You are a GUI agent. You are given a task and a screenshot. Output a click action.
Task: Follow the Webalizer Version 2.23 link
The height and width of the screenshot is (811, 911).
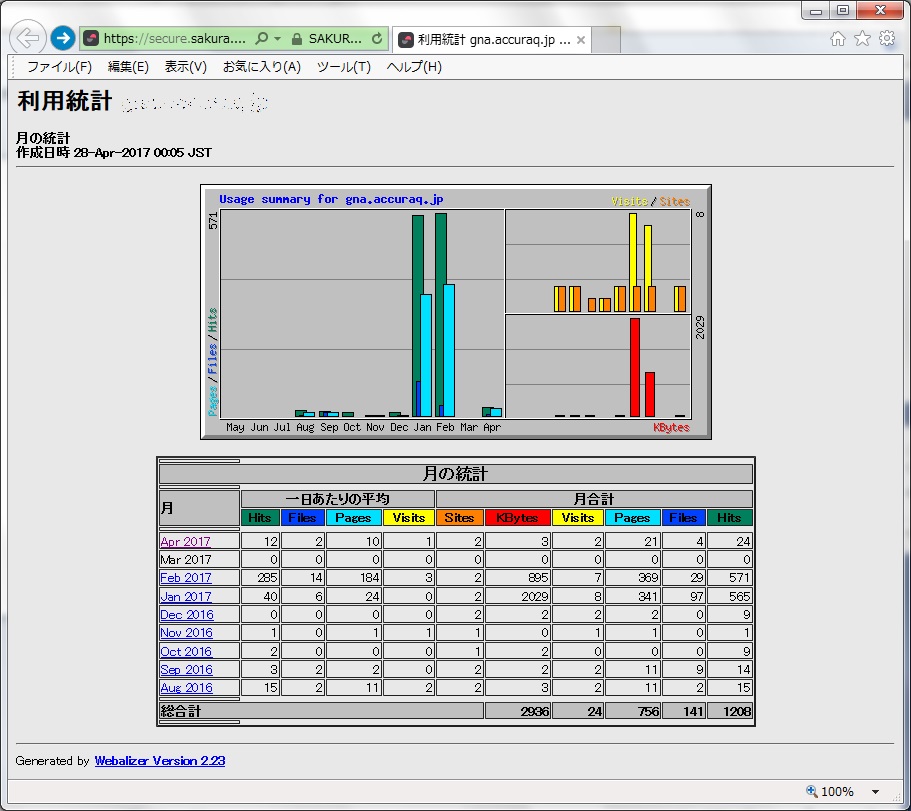tap(159, 761)
